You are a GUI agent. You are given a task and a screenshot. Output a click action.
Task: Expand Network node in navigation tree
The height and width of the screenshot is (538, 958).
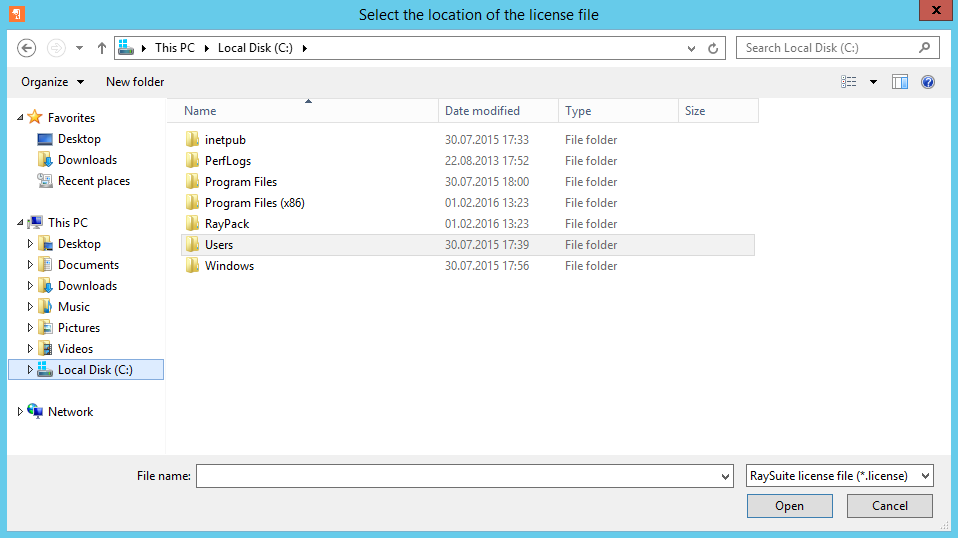21,412
